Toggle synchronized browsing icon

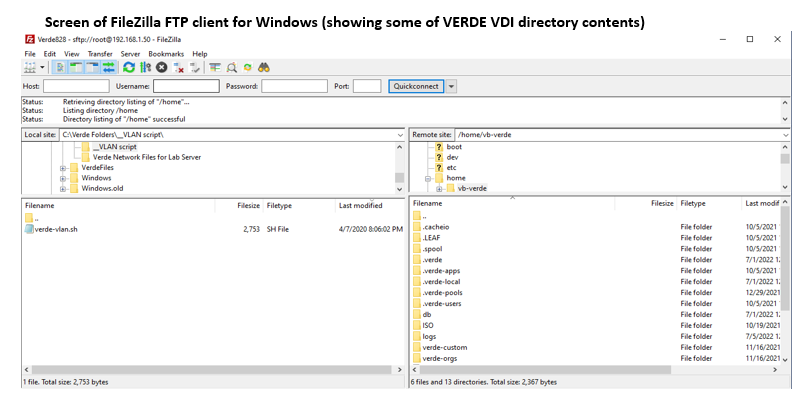(248, 67)
